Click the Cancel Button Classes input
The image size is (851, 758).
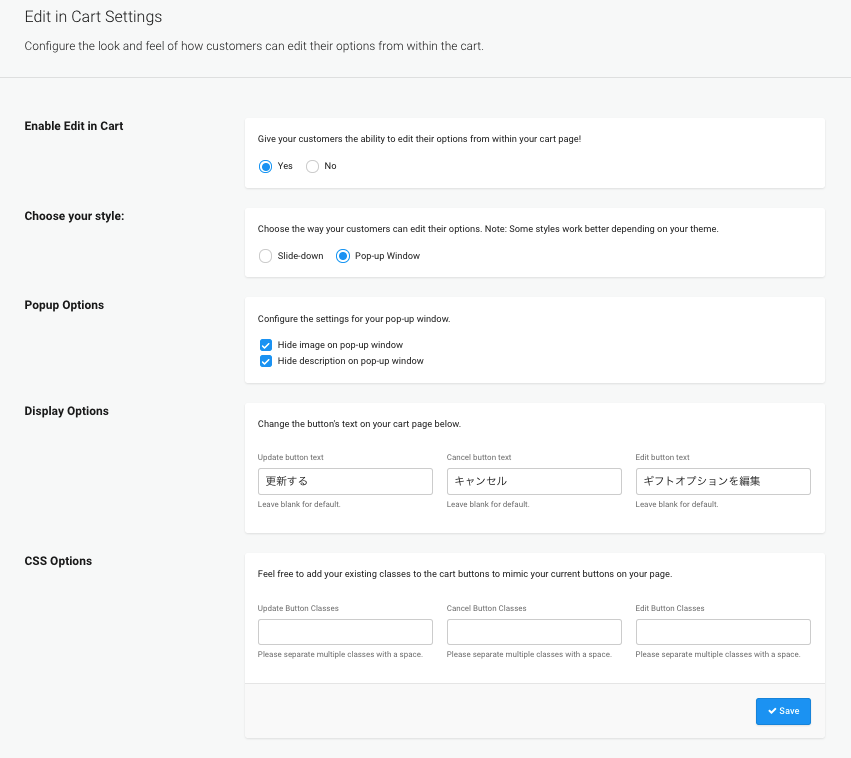tap(534, 632)
